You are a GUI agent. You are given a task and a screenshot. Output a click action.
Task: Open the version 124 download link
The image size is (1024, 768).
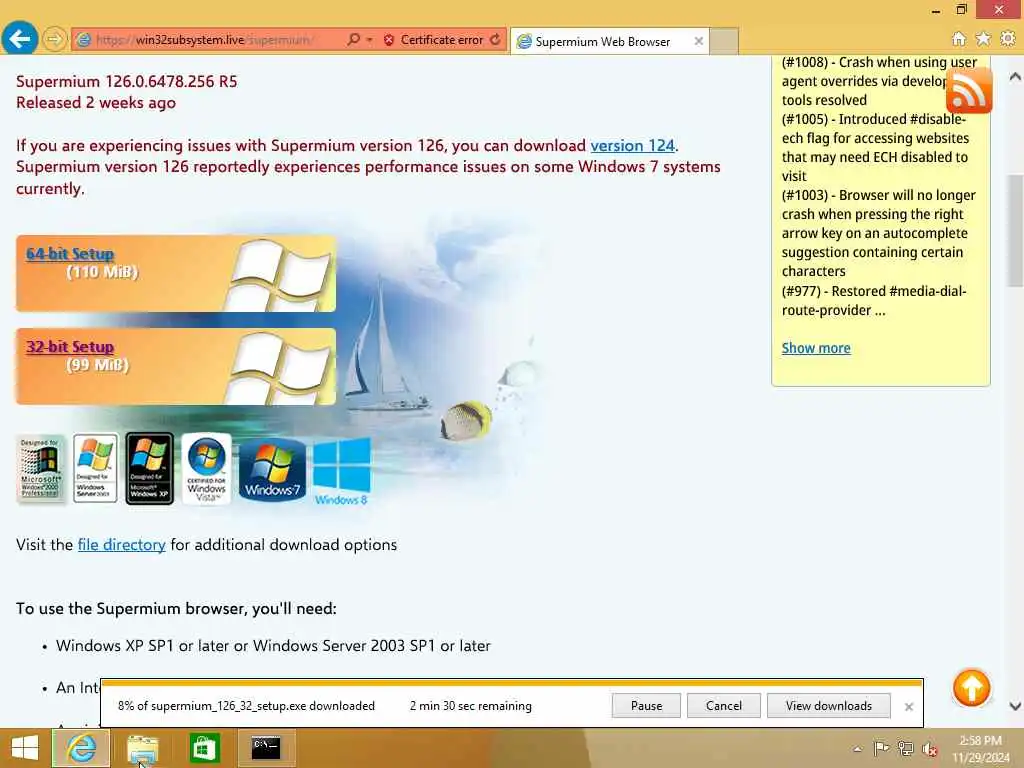[632, 146]
